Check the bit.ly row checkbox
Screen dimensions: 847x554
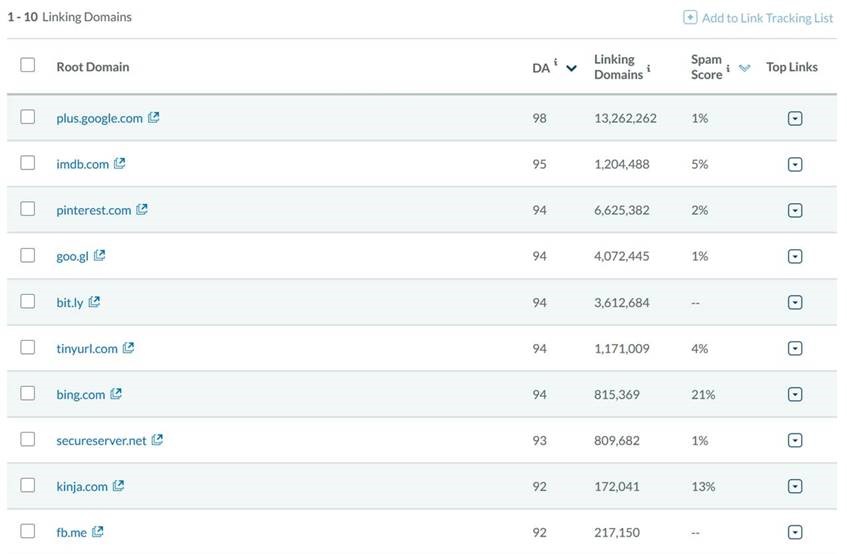coord(28,301)
